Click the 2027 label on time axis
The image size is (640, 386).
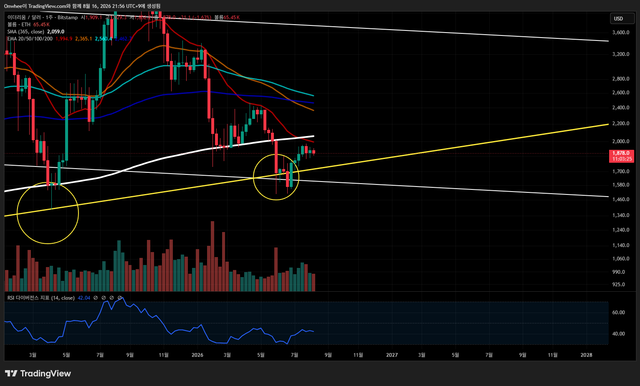click(x=392, y=355)
